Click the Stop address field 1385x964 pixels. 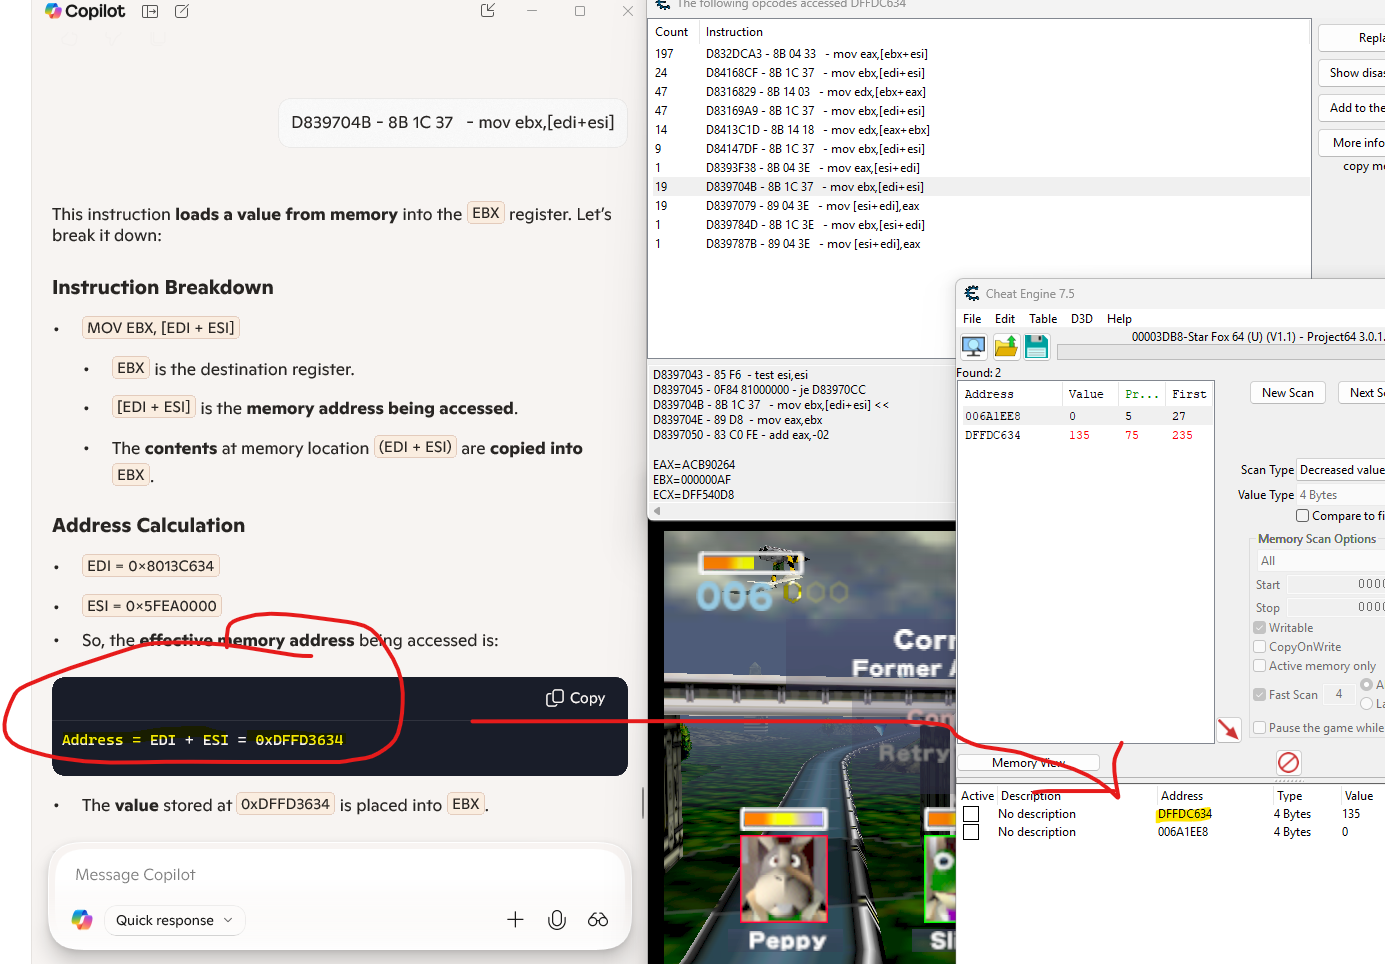1338,607
